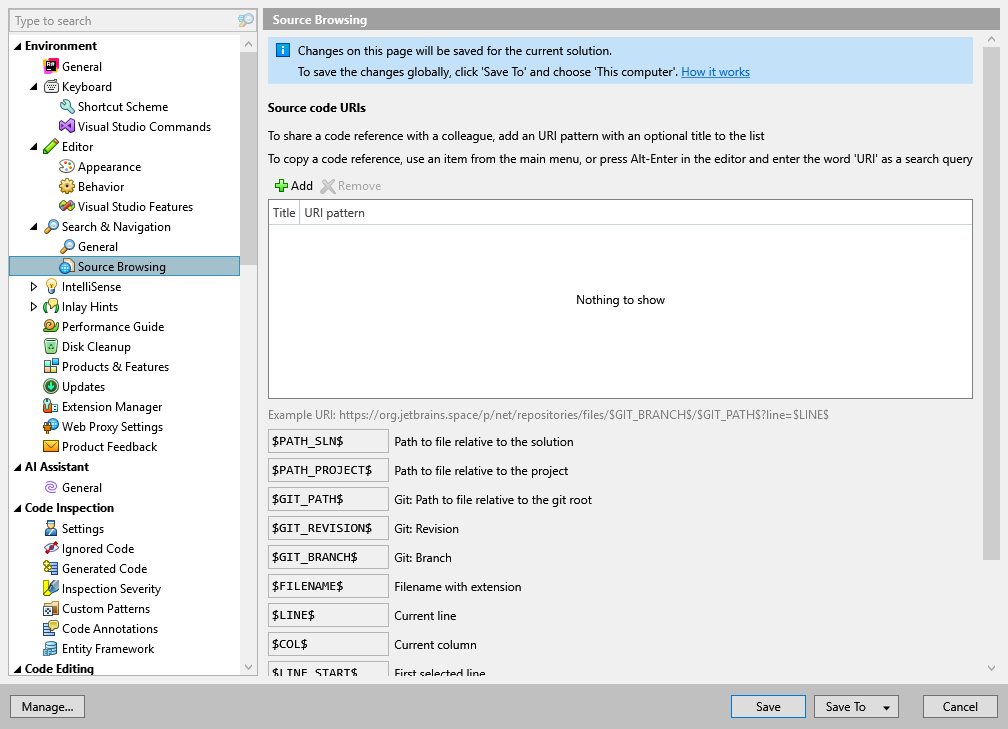Click the Manage button
1008x729 pixels.
(47, 706)
